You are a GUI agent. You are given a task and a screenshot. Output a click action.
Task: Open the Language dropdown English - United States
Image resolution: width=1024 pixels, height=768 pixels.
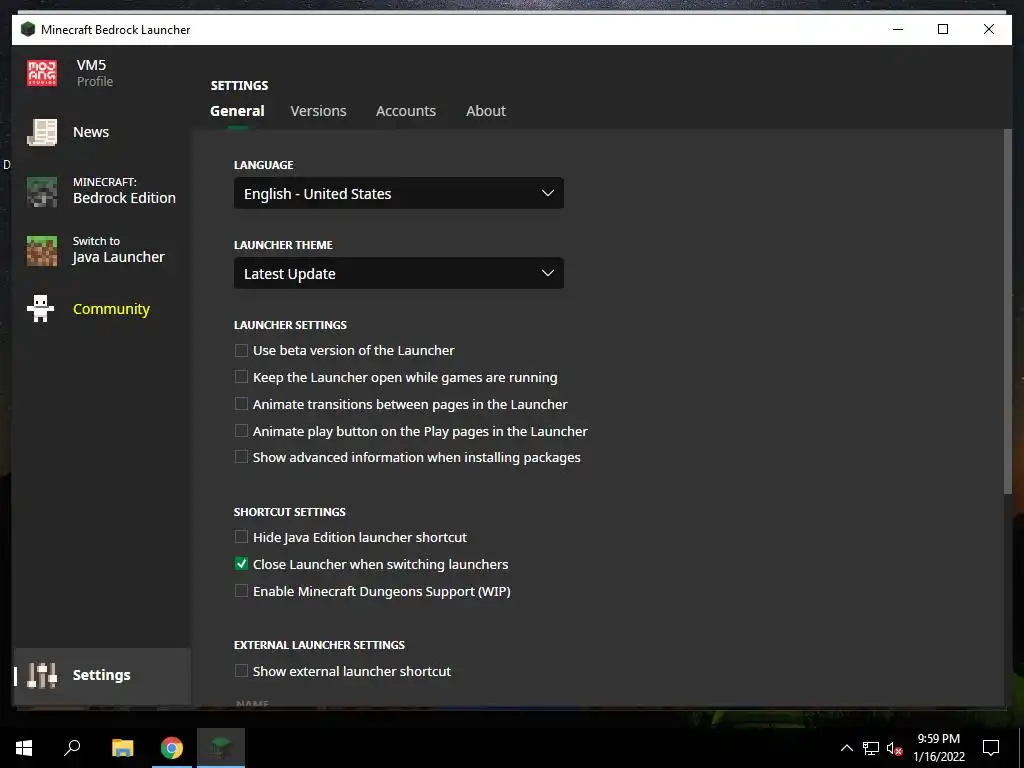(x=398, y=193)
